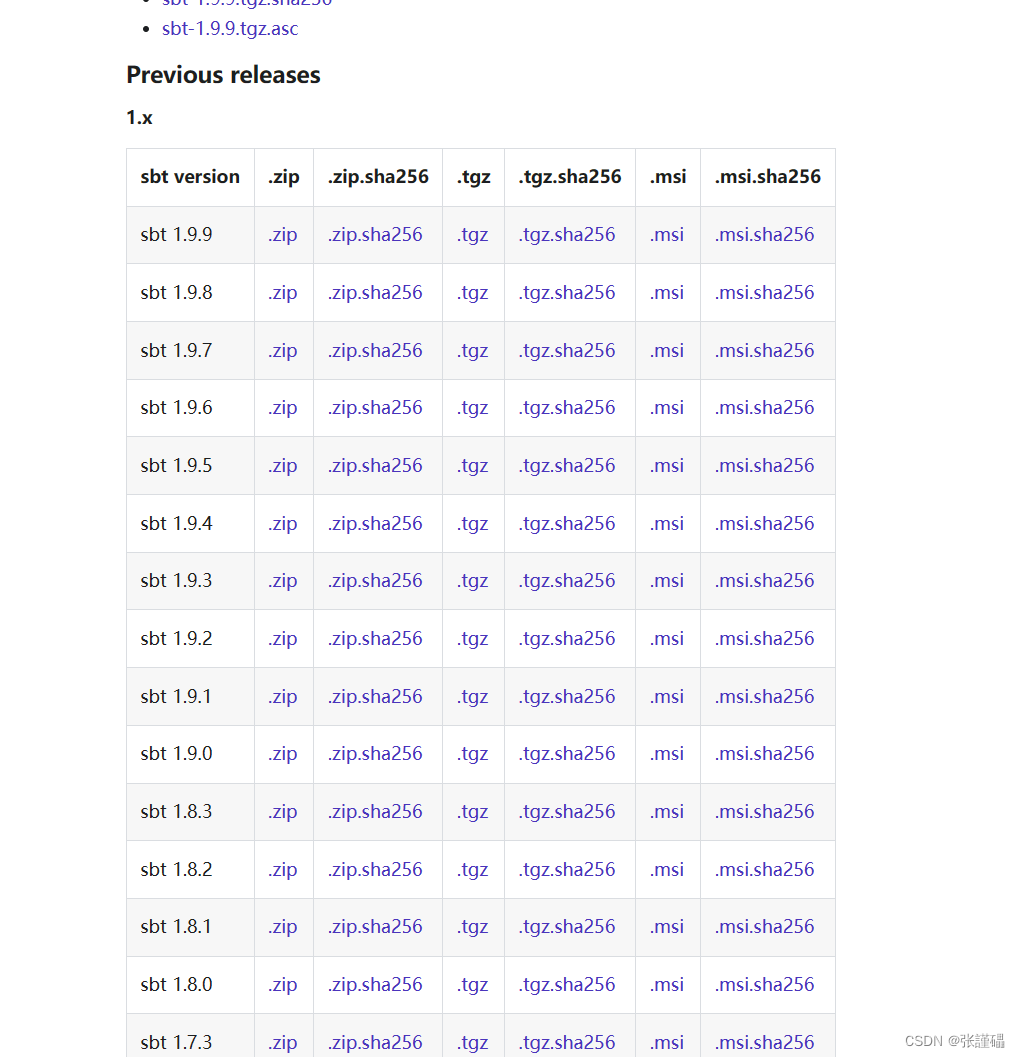Image resolution: width=1020 pixels, height=1057 pixels.
Task: Download .tgz for sbt 1.8.2
Action: click(x=473, y=870)
